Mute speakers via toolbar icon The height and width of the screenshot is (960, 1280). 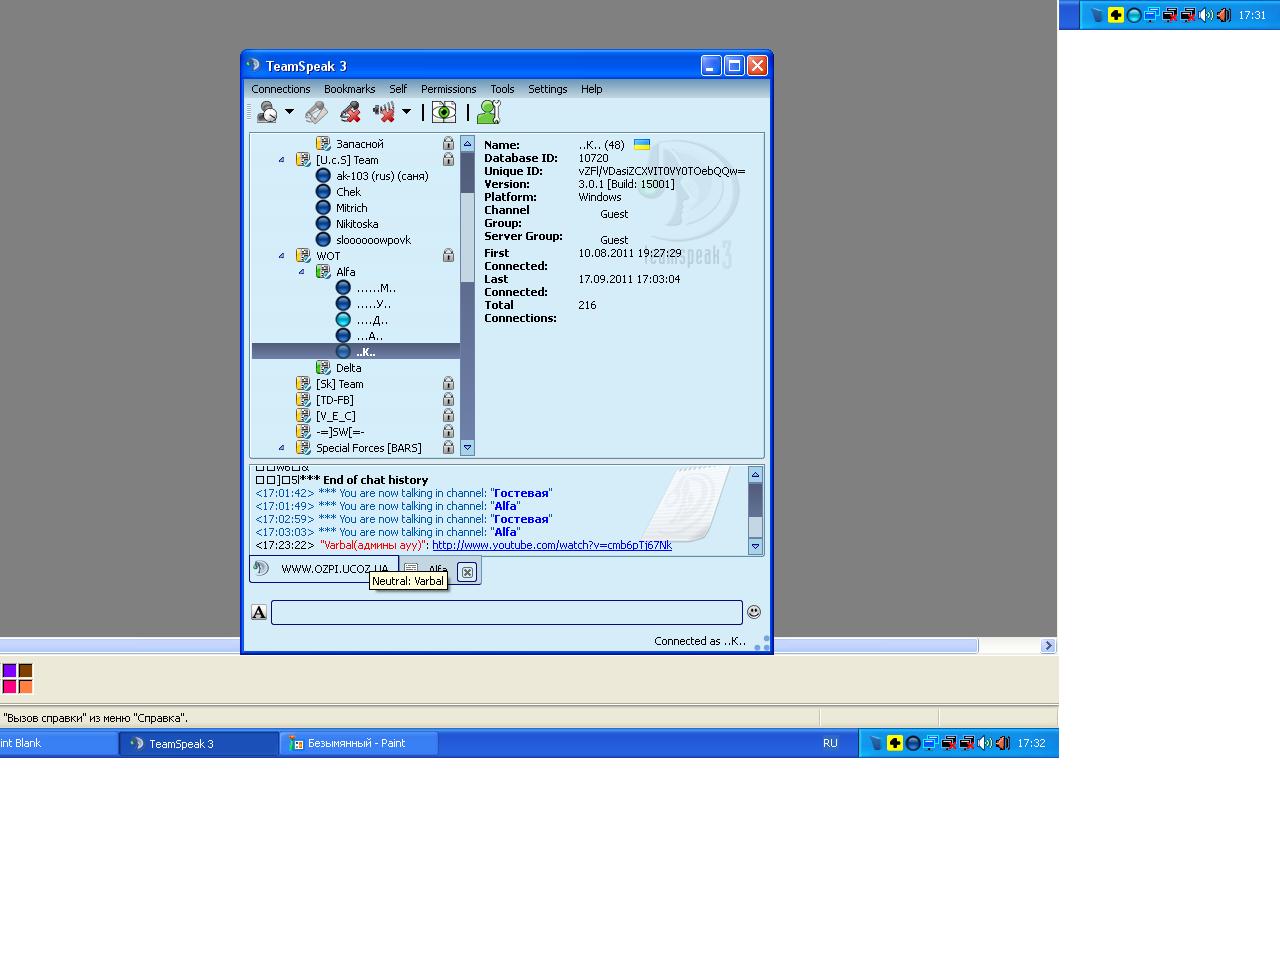(x=384, y=112)
